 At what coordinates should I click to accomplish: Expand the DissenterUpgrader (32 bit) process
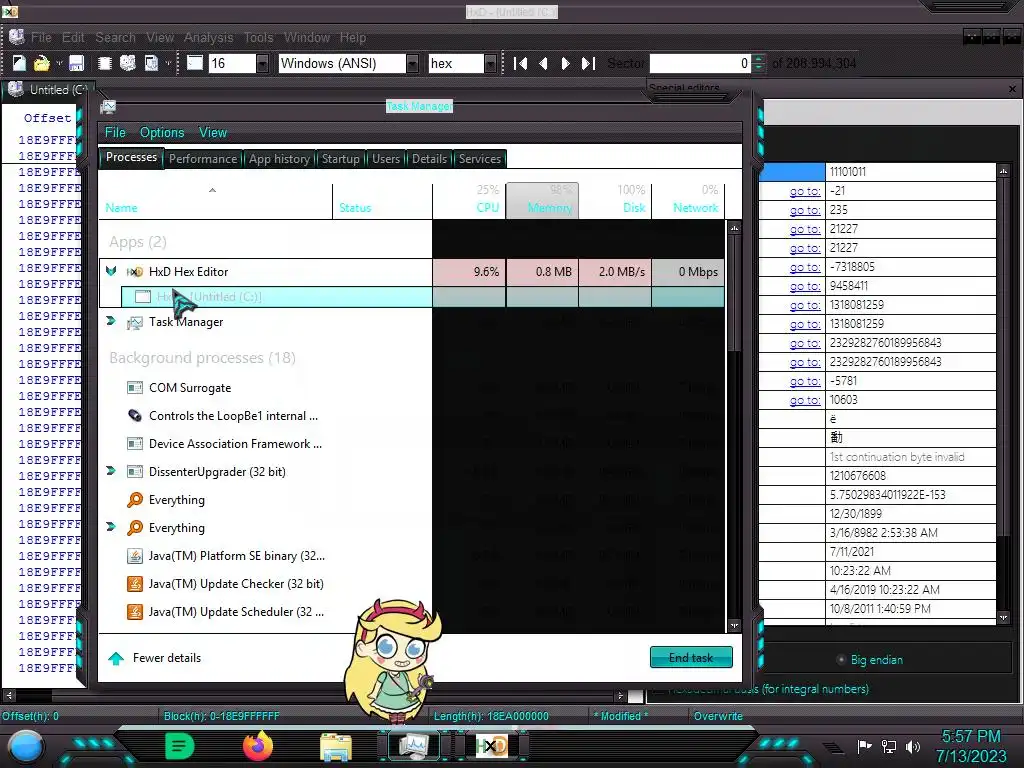pyautogui.click(x=111, y=471)
